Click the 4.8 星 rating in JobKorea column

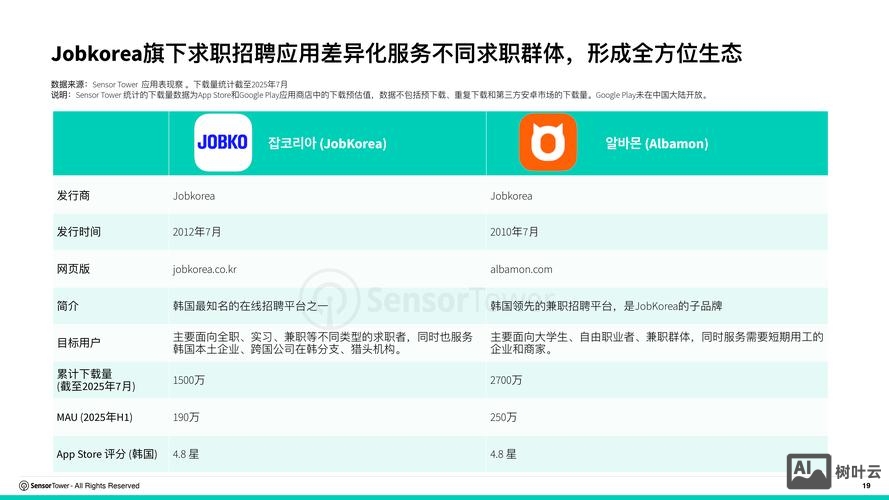[186, 454]
